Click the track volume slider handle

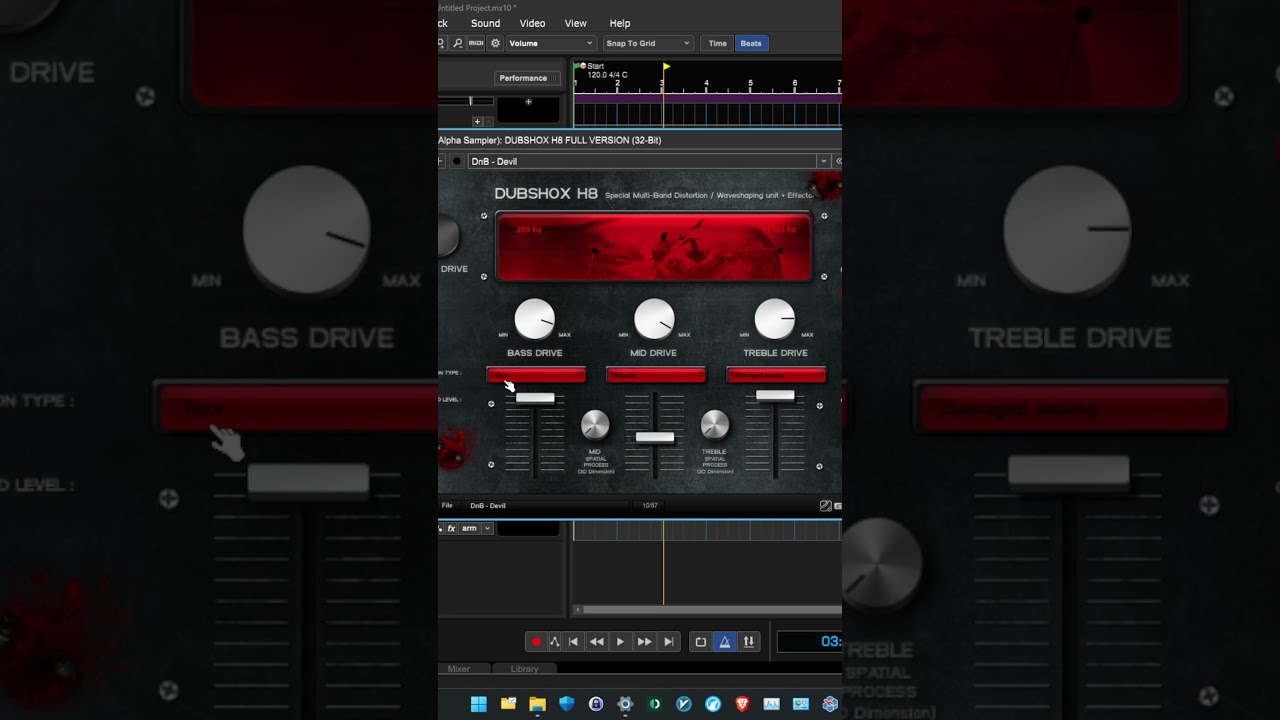pyautogui.click(x=471, y=101)
